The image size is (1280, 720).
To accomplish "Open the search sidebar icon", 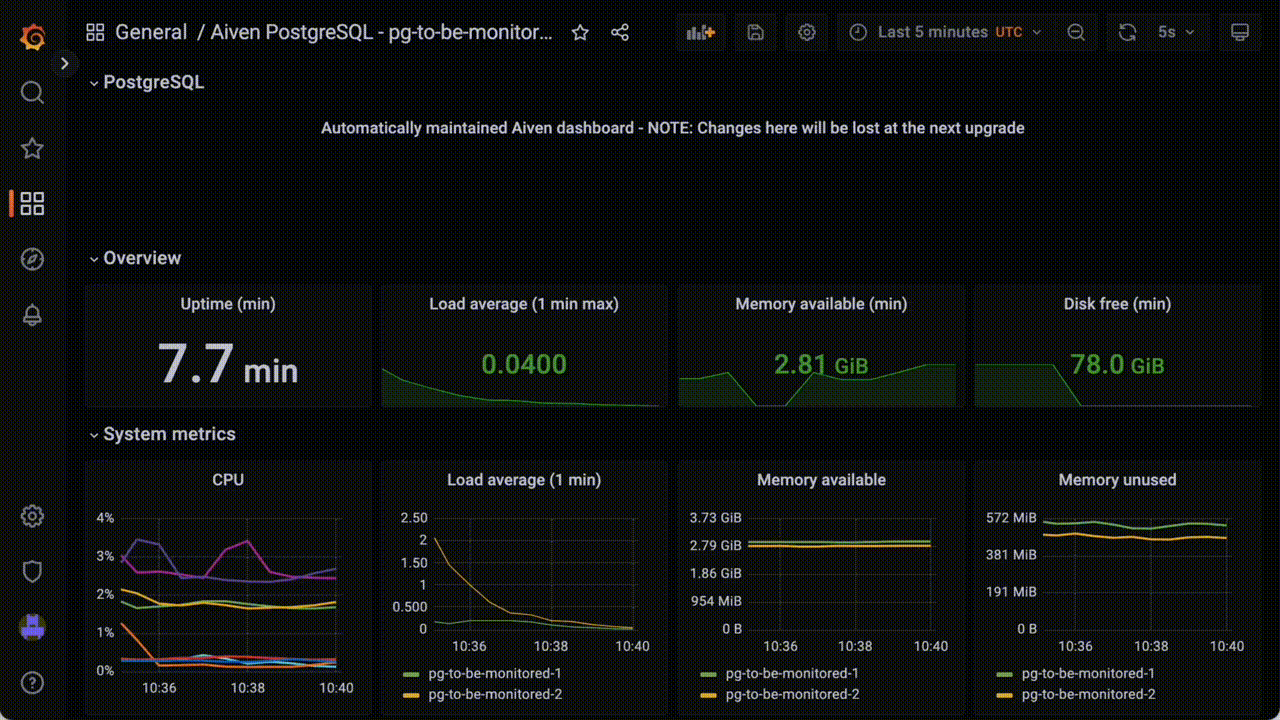I will point(32,92).
